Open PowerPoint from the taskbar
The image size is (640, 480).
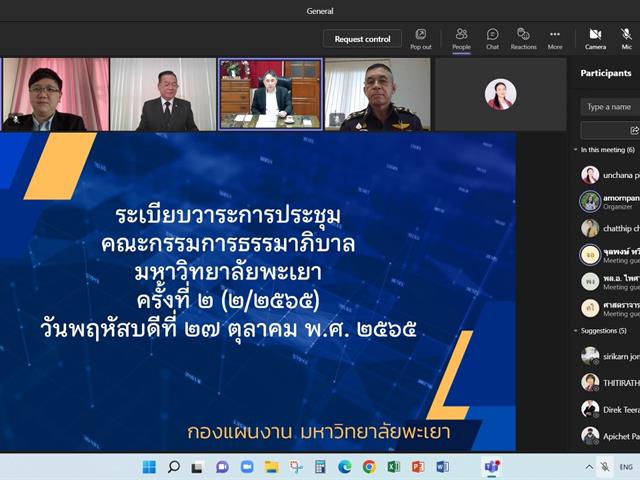418,467
